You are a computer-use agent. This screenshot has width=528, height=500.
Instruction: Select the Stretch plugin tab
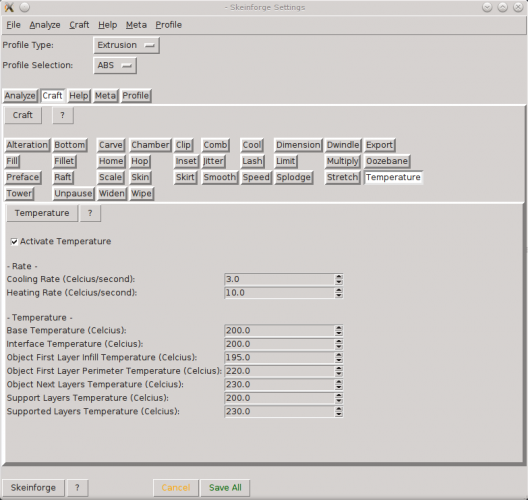343,177
